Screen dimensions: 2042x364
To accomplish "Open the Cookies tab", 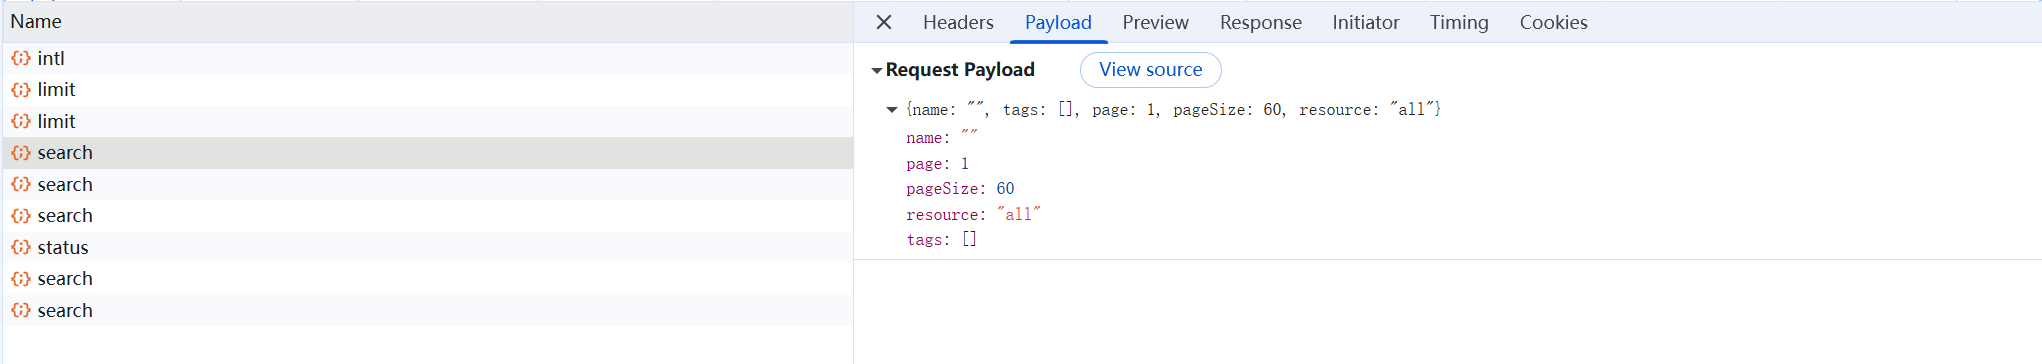I will coord(1553,22).
